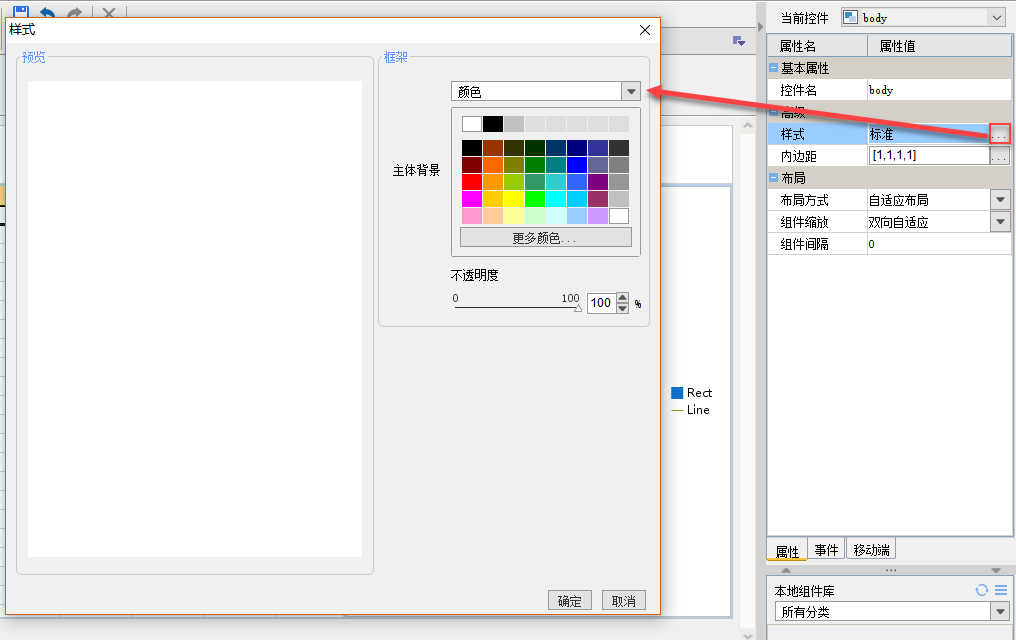Pick the dark maroon color swatch
1016x640 pixels.
pos(472,165)
